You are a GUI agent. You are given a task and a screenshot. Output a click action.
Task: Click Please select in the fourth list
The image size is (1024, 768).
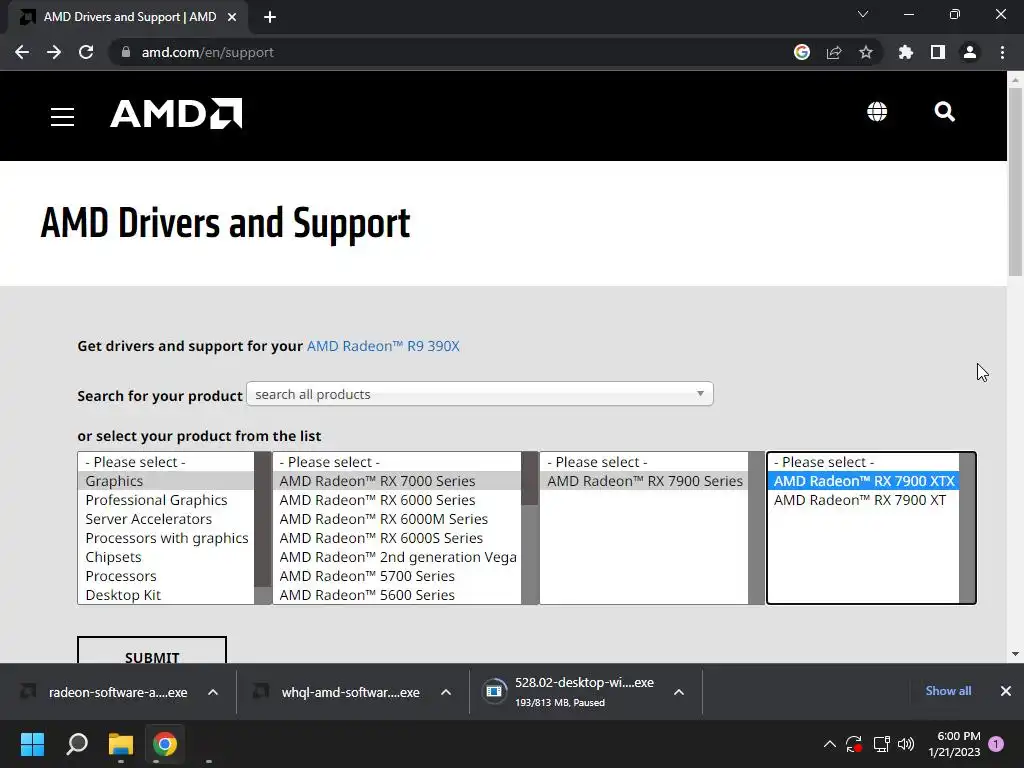pos(863,462)
